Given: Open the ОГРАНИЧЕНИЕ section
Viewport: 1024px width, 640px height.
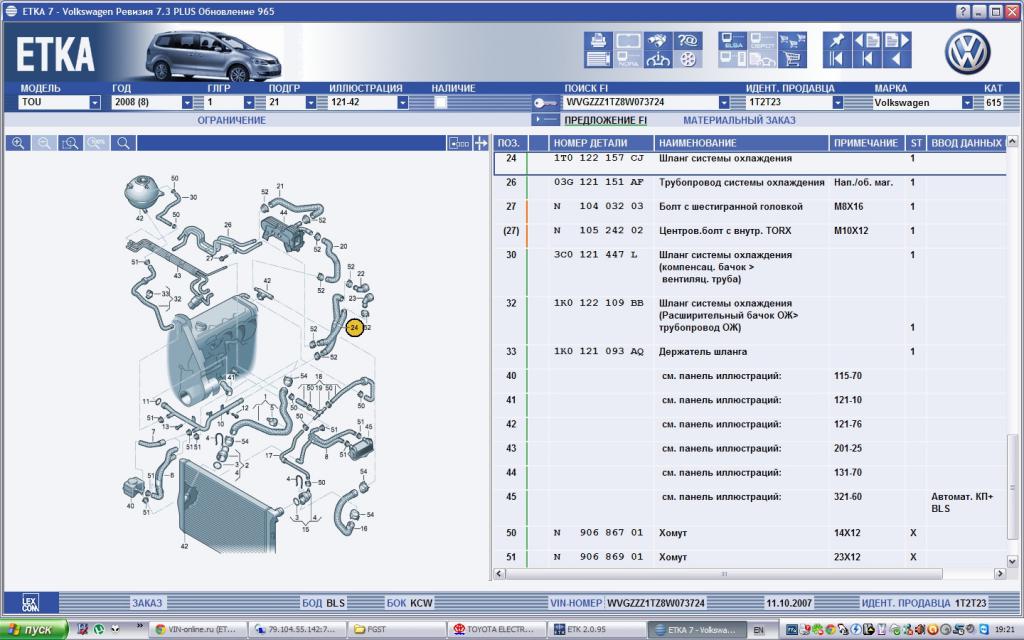Looking at the screenshot, I should [232, 120].
